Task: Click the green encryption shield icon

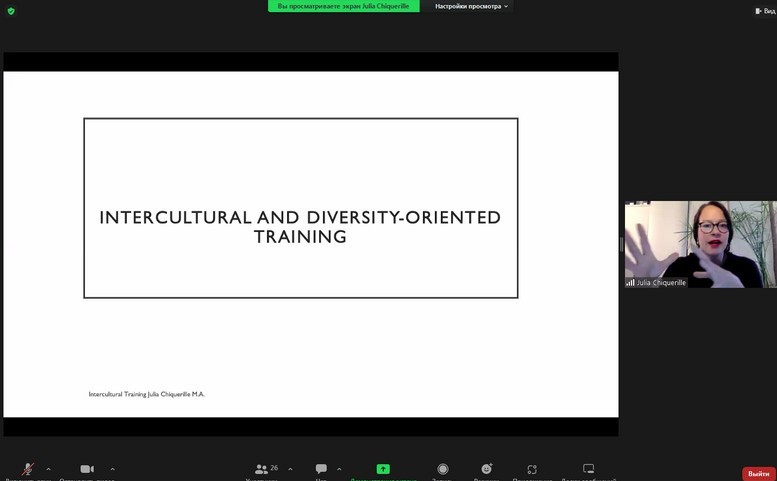Action: click(x=11, y=11)
